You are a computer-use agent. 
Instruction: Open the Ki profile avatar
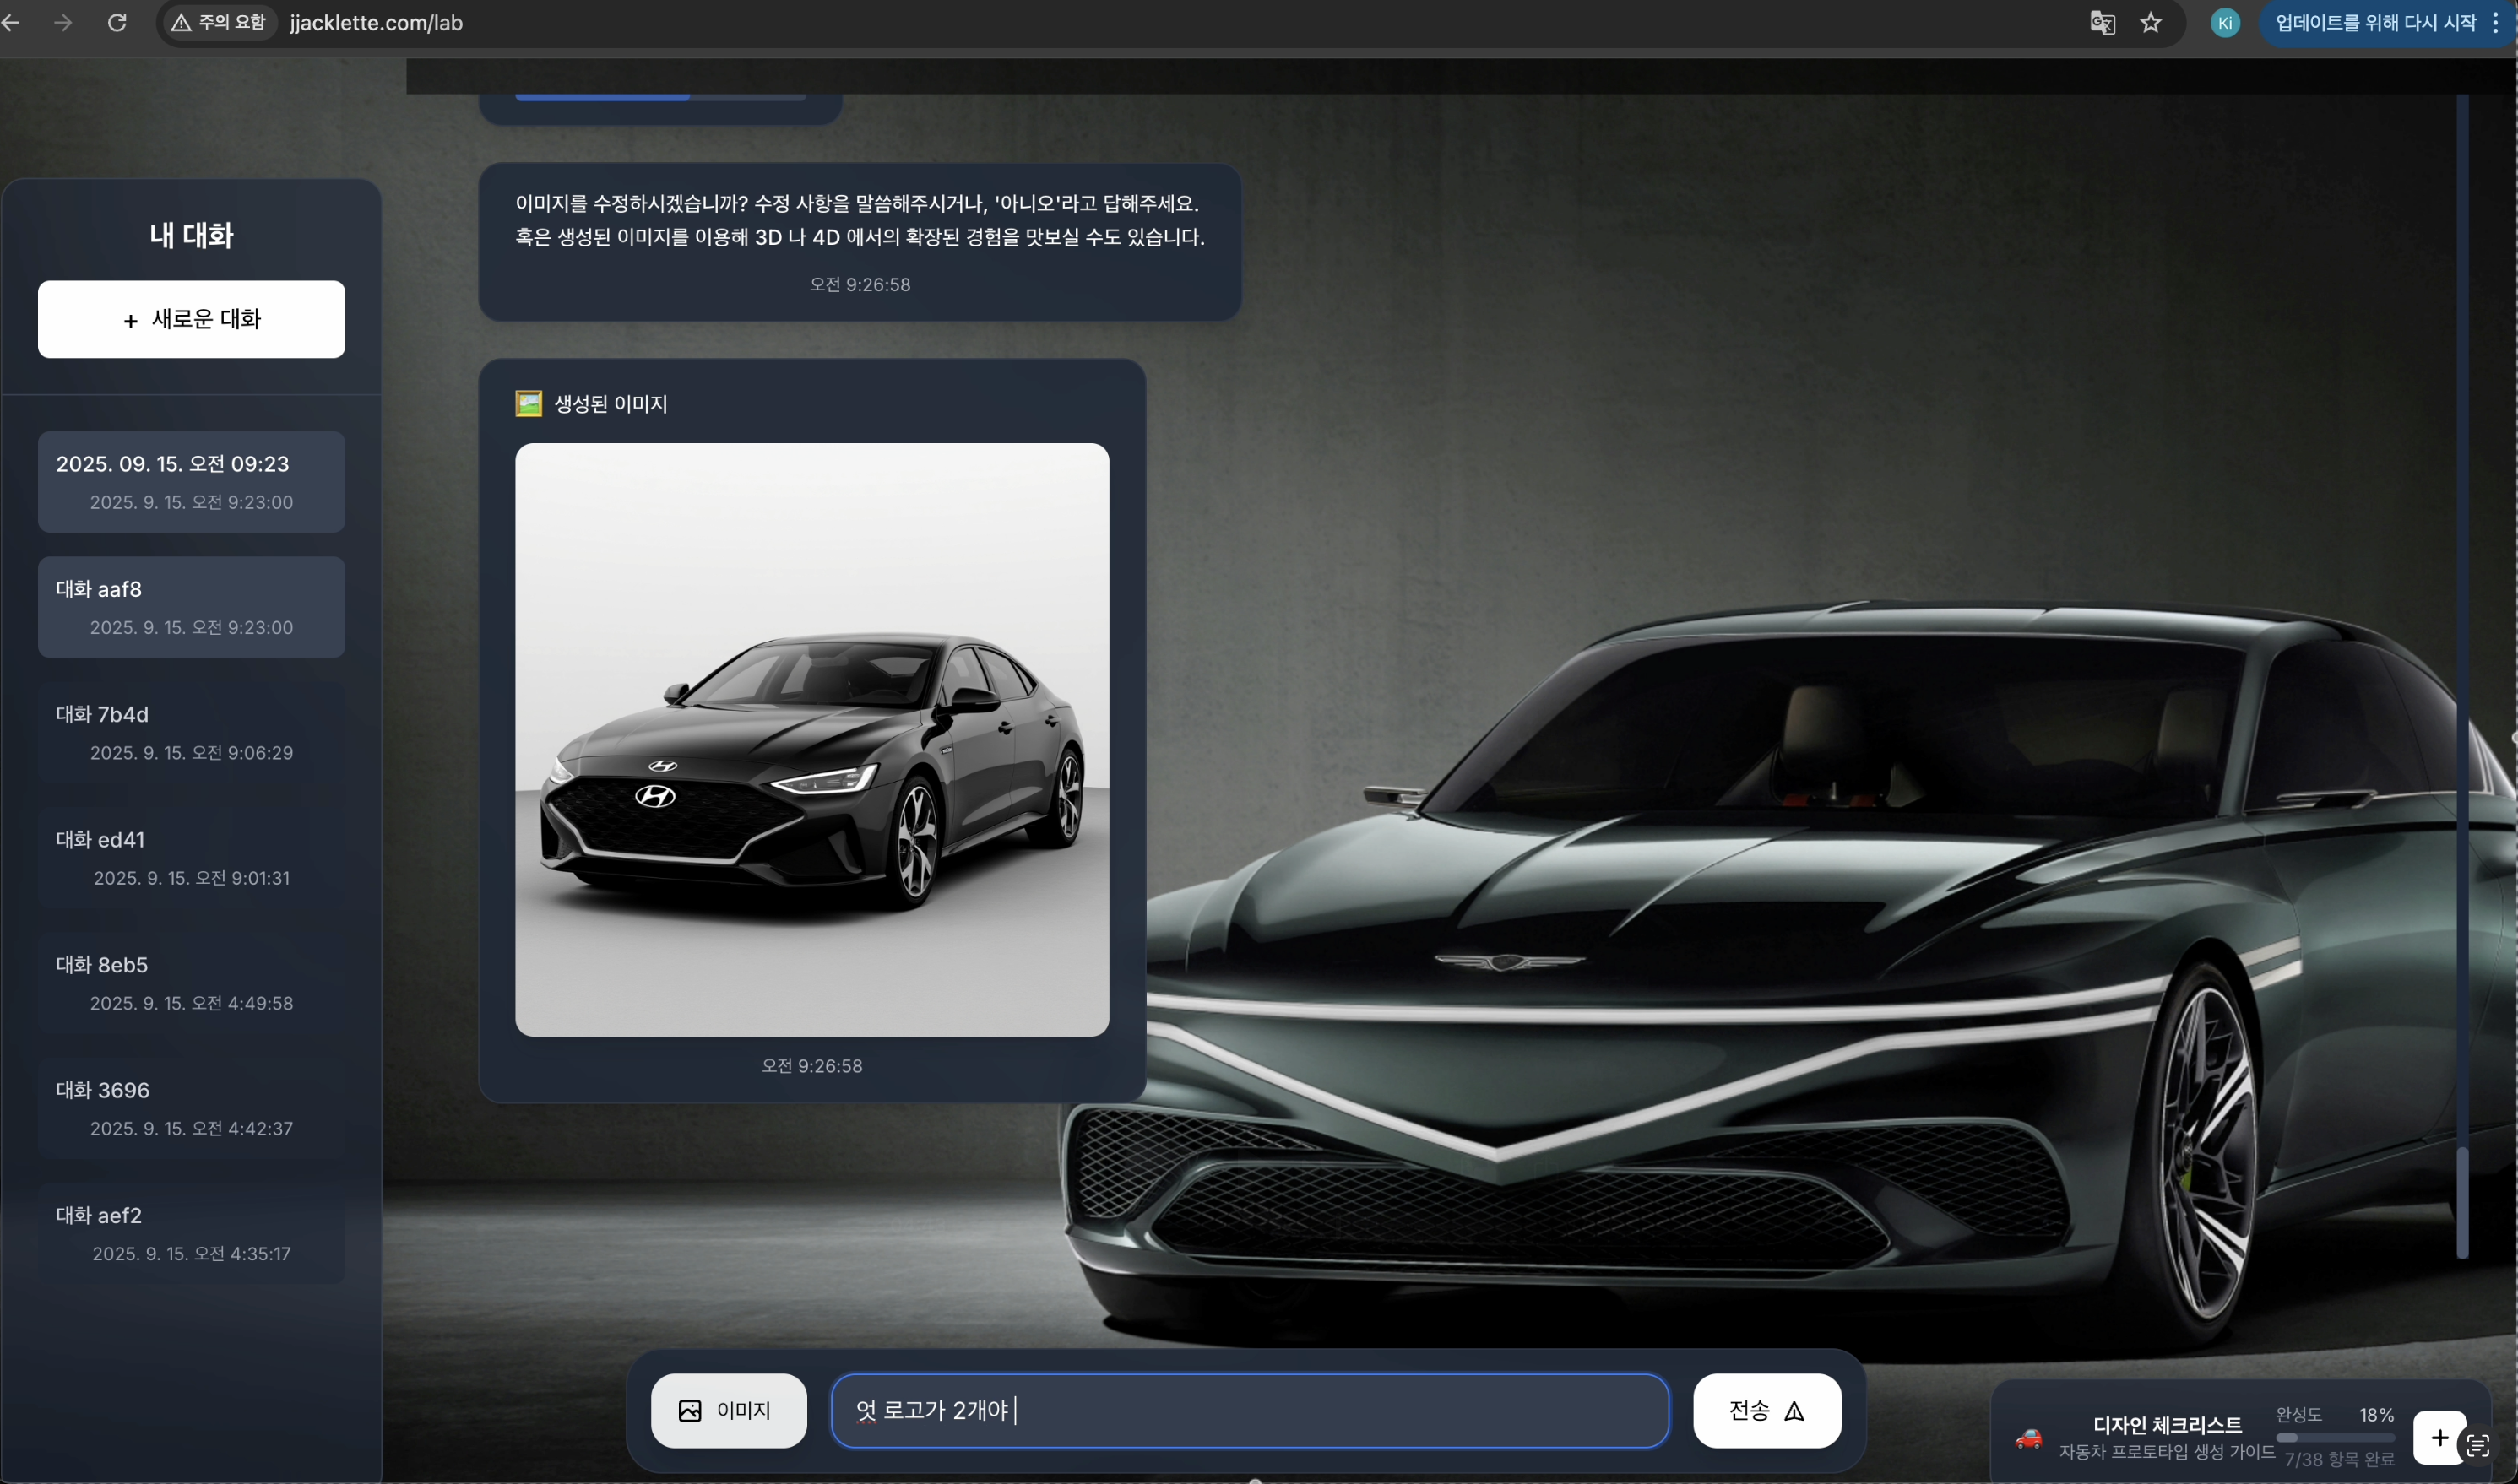pos(2224,22)
